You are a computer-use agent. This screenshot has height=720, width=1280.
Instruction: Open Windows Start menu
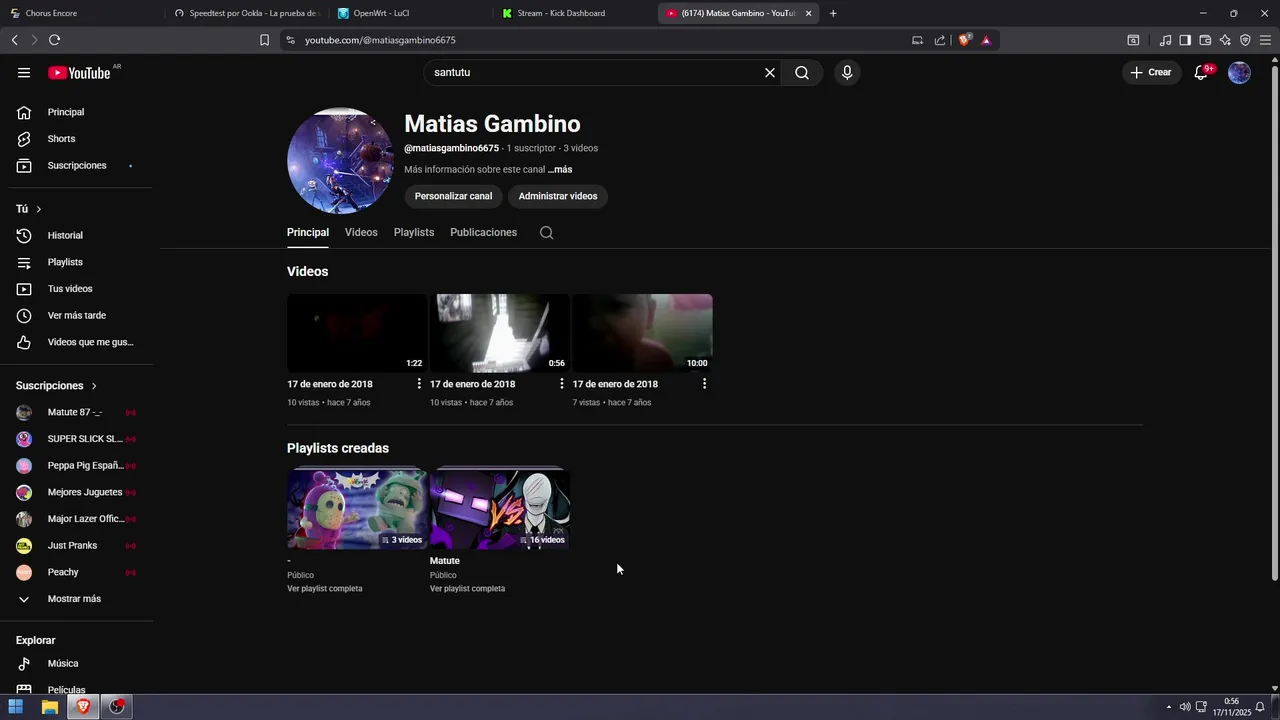tap(16, 707)
